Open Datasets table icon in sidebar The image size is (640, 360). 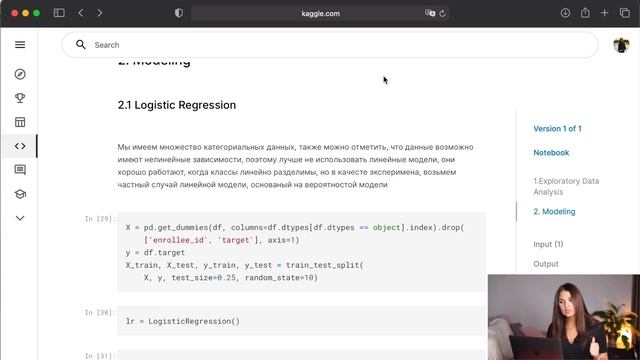tap(20, 122)
